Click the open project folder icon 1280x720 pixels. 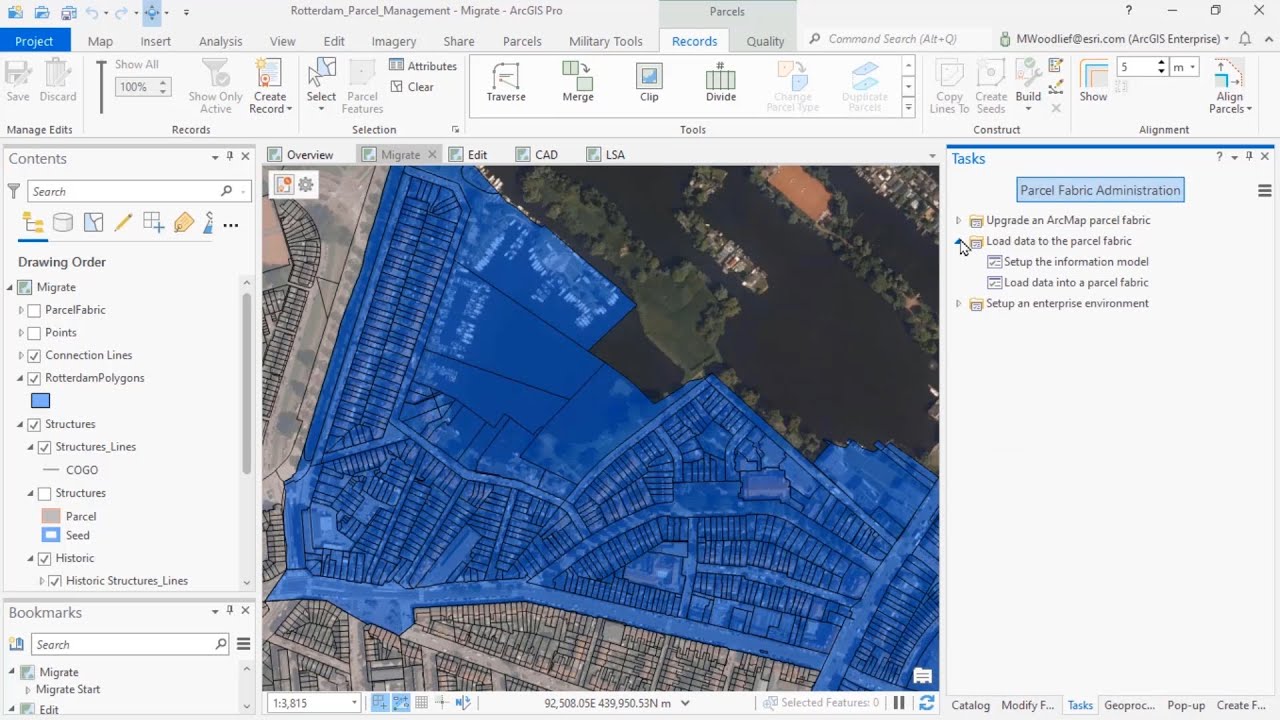point(41,12)
